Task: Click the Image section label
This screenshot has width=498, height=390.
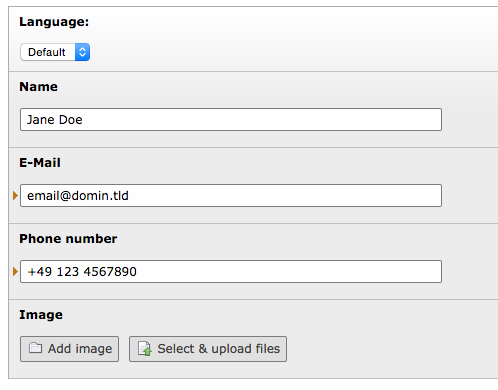Action: pyautogui.click(x=41, y=315)
